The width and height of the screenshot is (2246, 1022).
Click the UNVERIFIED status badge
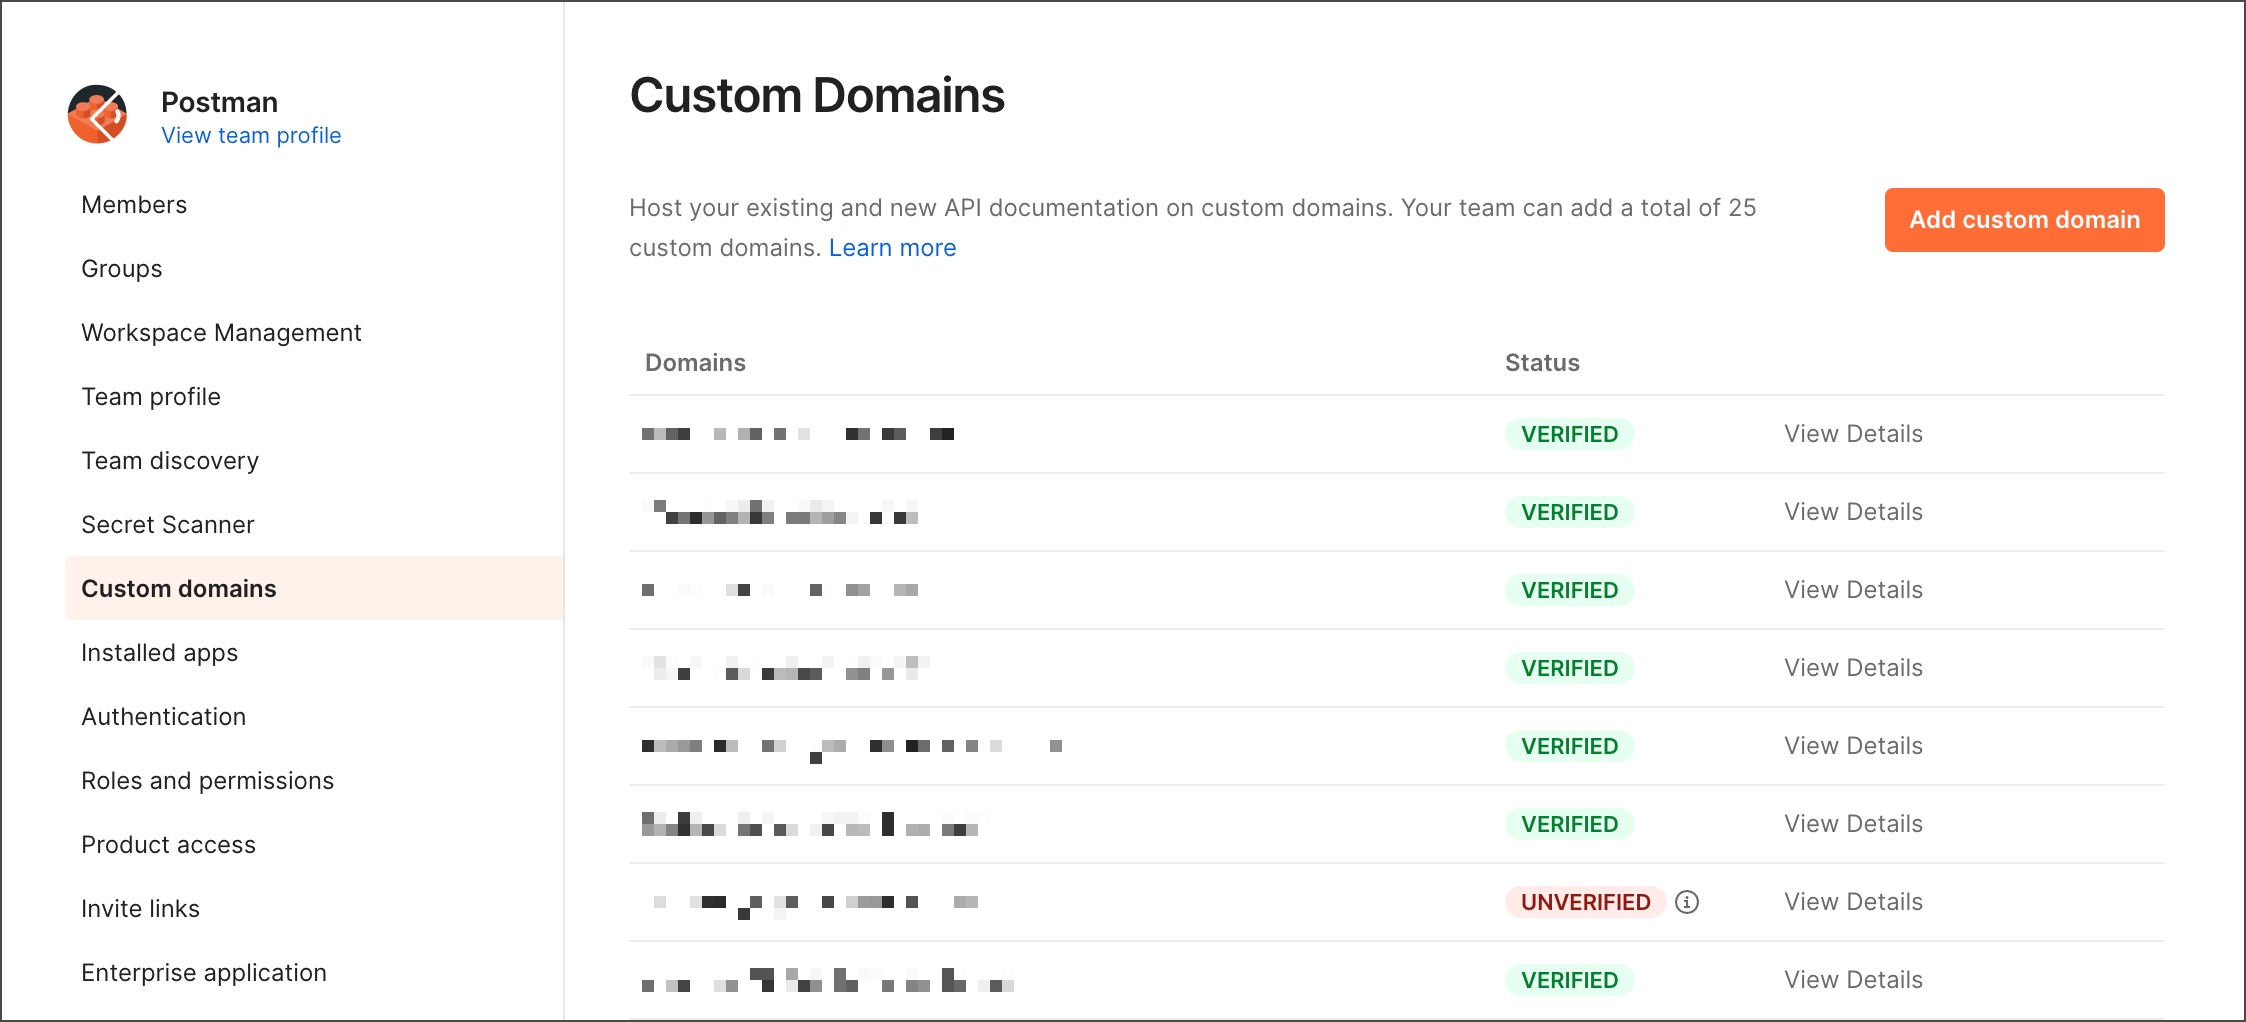[1584, 902]
